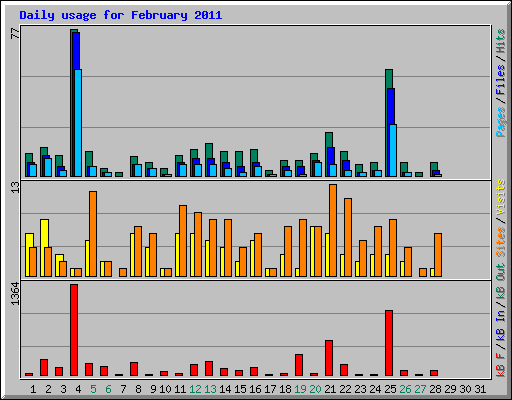The height and width of the screenshot is (400, 512).
Task: Click the green weekend day label "5"
Action: (x=93, y=389)
